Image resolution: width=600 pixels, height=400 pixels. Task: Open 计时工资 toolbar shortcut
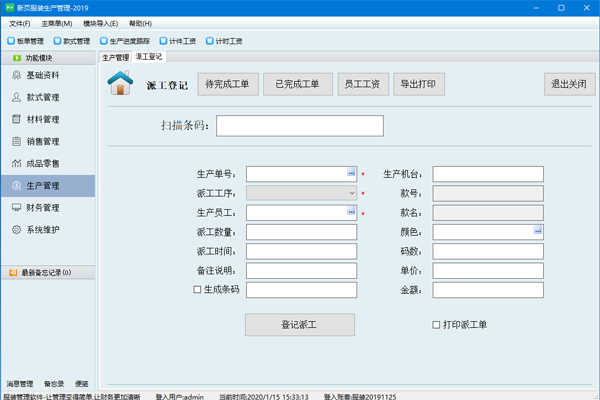224,41
